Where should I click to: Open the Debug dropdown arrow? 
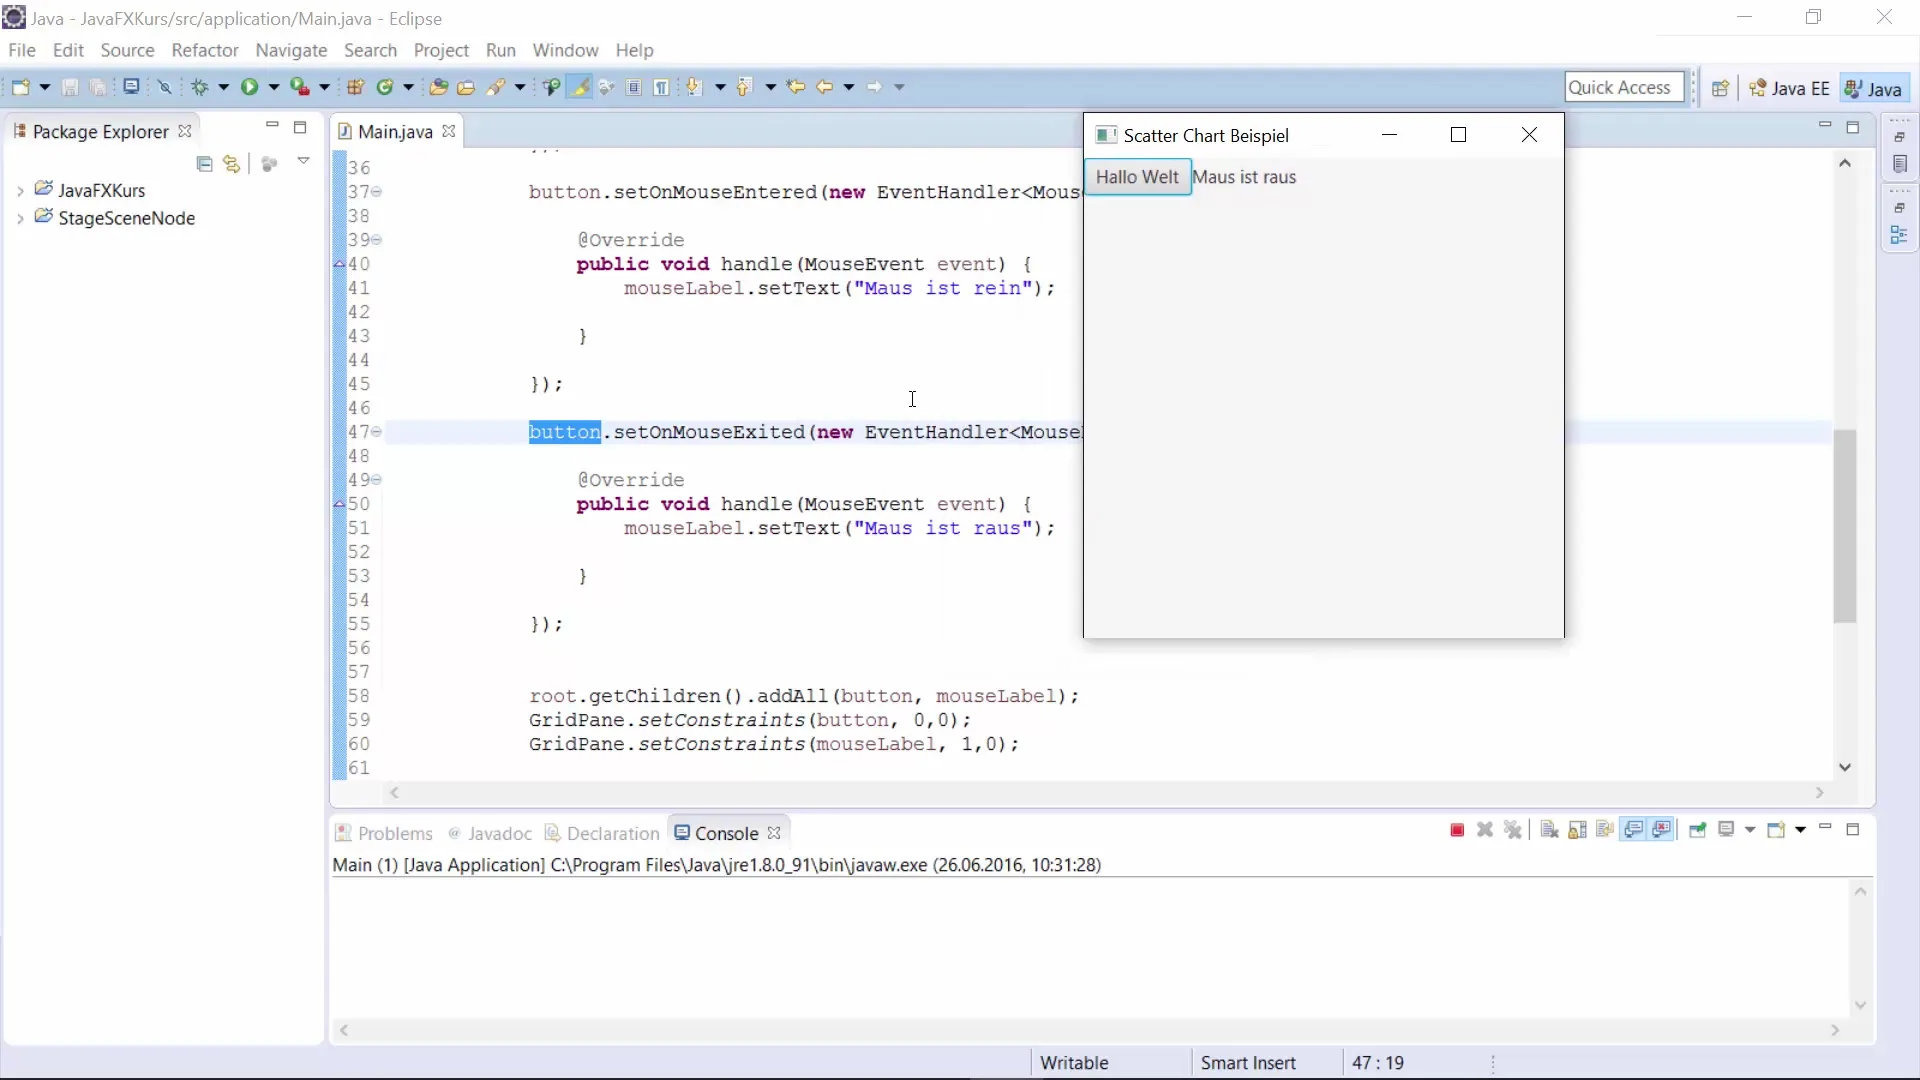coord(224,87)
